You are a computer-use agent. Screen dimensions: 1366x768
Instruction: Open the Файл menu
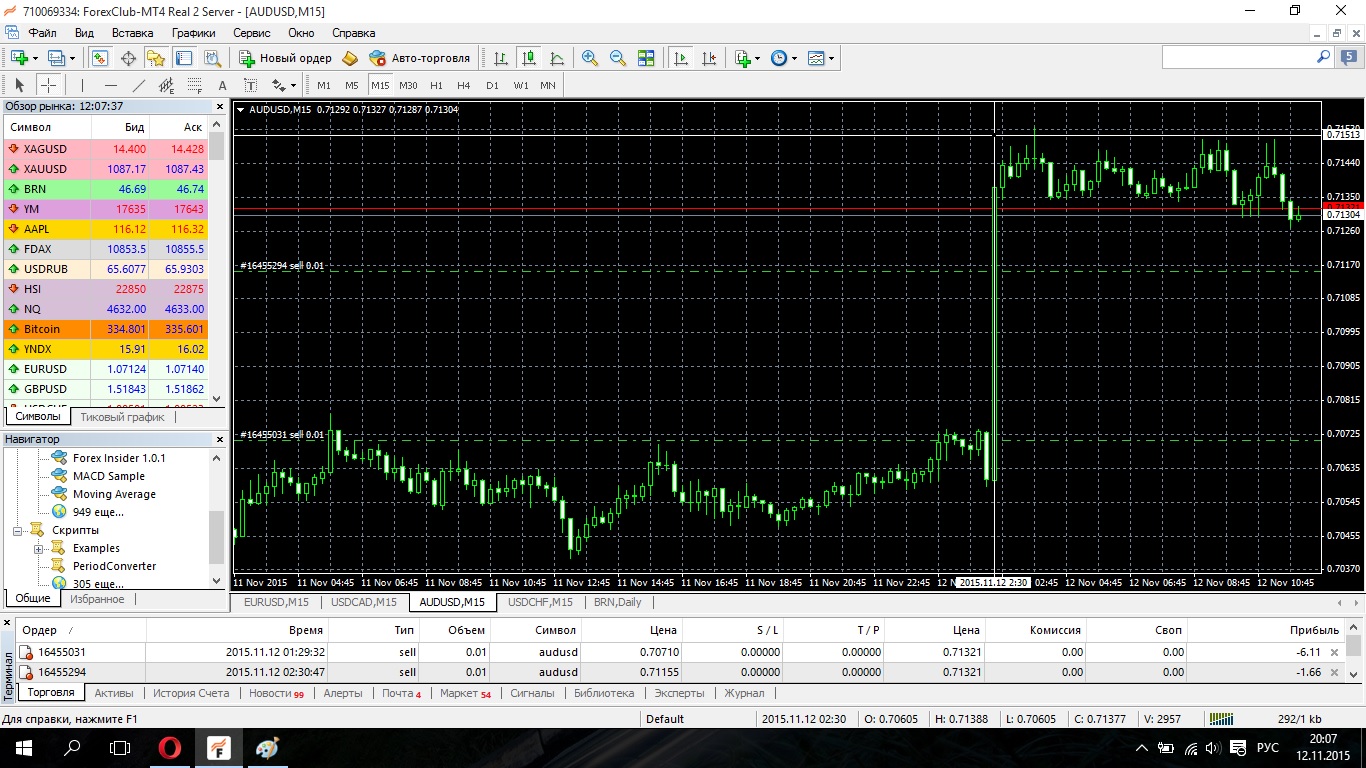pyautogui.click(x=42, y=33)
